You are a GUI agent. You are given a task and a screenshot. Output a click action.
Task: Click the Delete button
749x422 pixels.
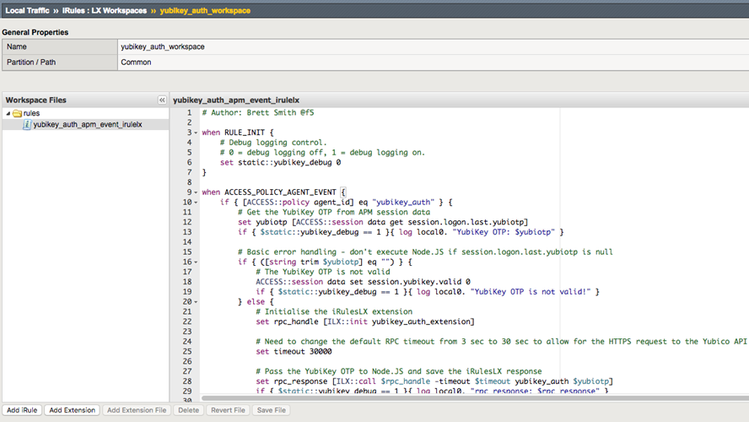[188, 411]
